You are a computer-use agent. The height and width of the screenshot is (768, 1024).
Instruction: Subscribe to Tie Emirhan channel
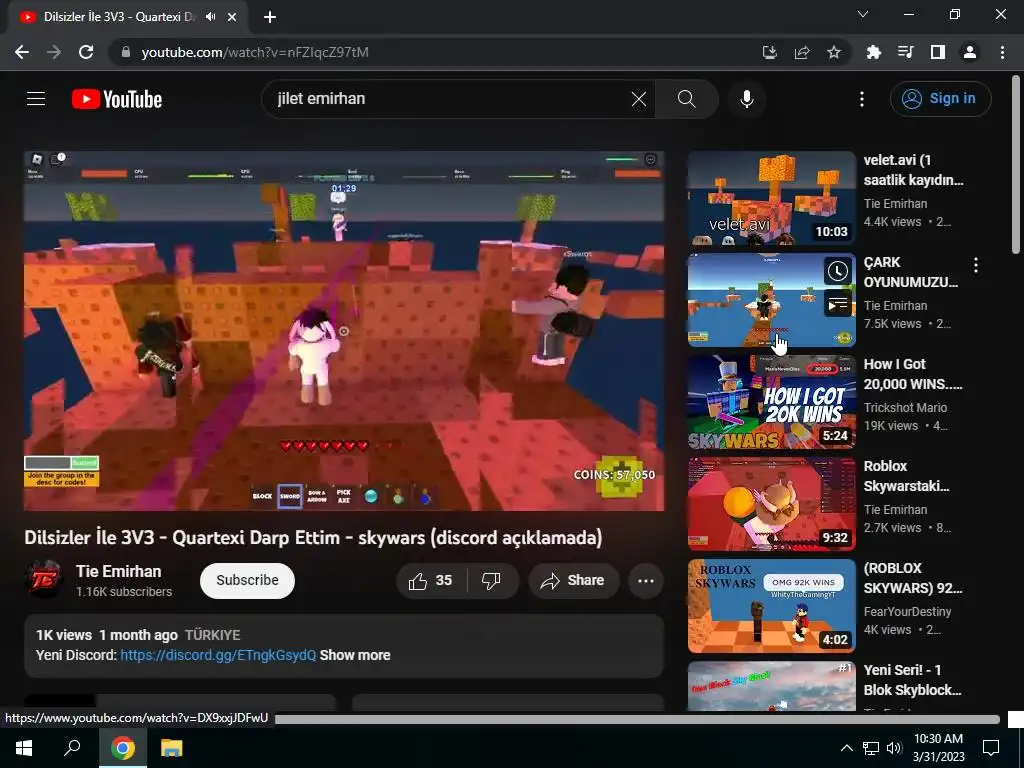(247, 581)
